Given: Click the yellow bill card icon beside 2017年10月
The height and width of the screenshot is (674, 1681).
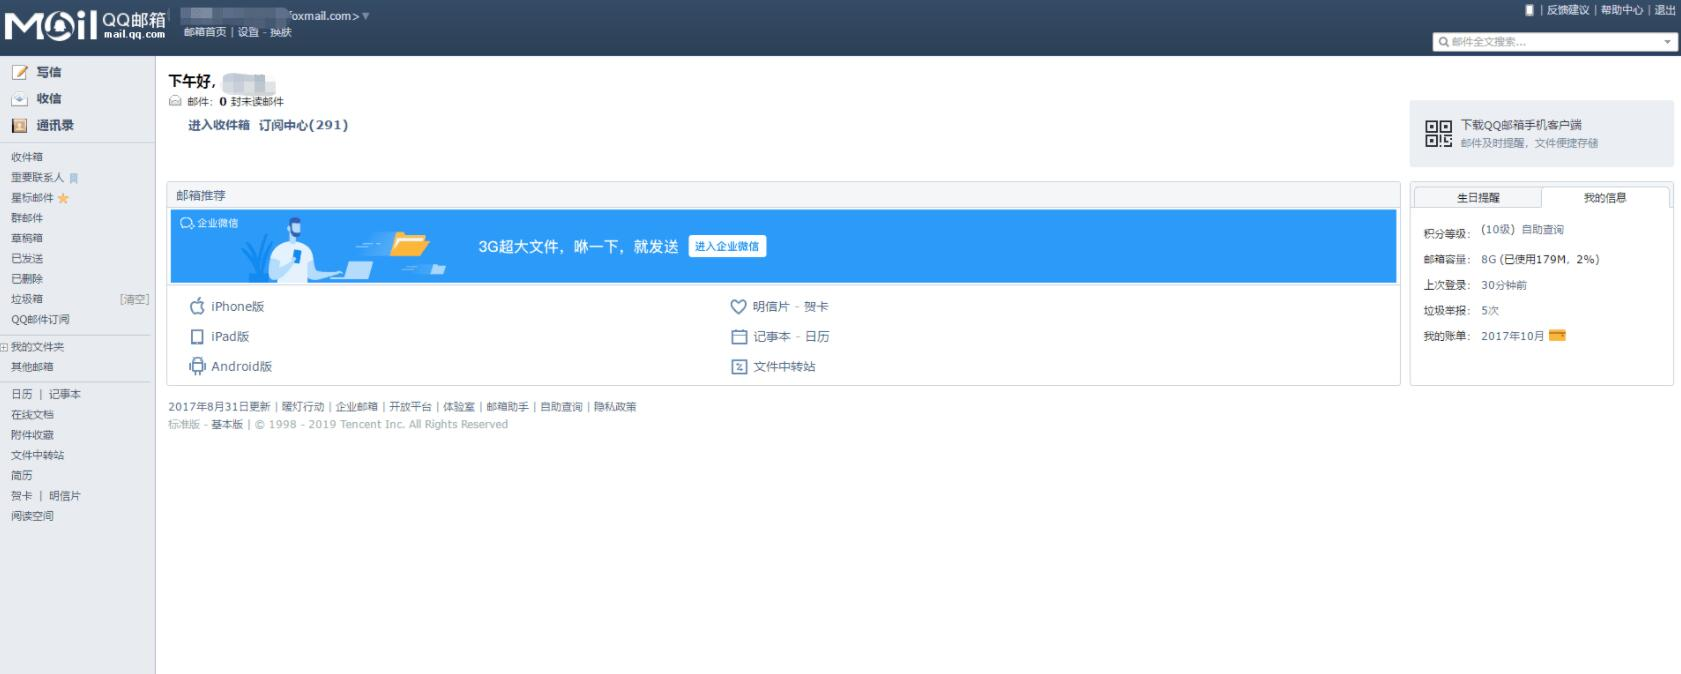Looking at the screenshot, I should coord(1557,335).
